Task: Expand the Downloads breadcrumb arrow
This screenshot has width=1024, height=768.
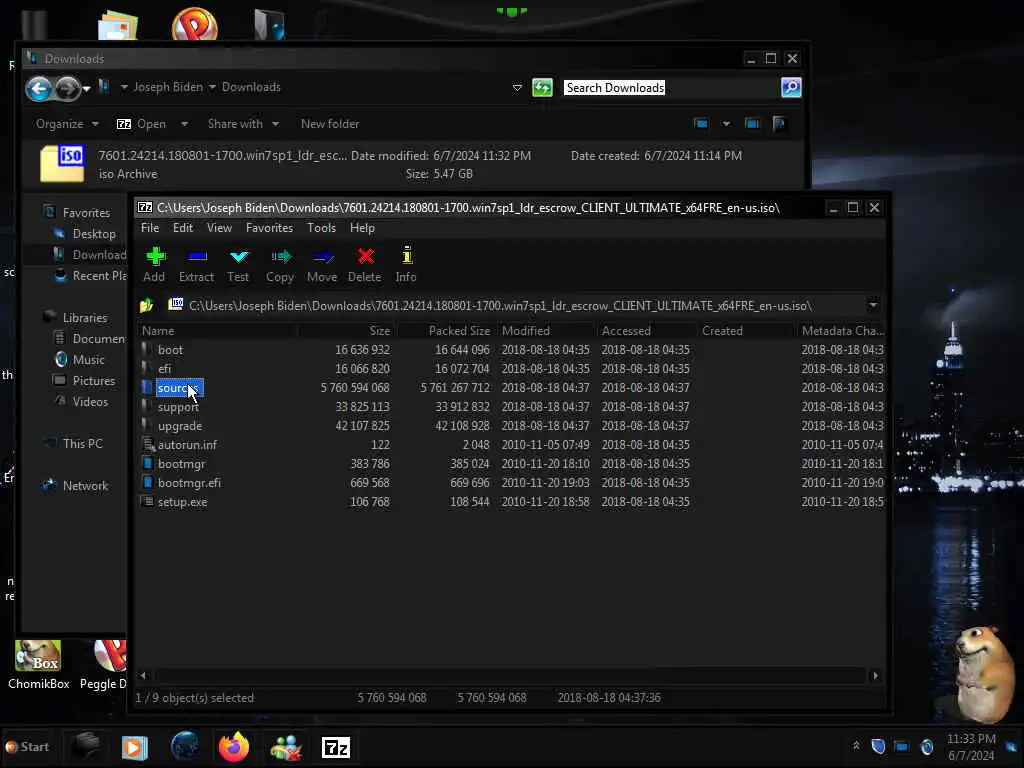Action: pos(212,87)
